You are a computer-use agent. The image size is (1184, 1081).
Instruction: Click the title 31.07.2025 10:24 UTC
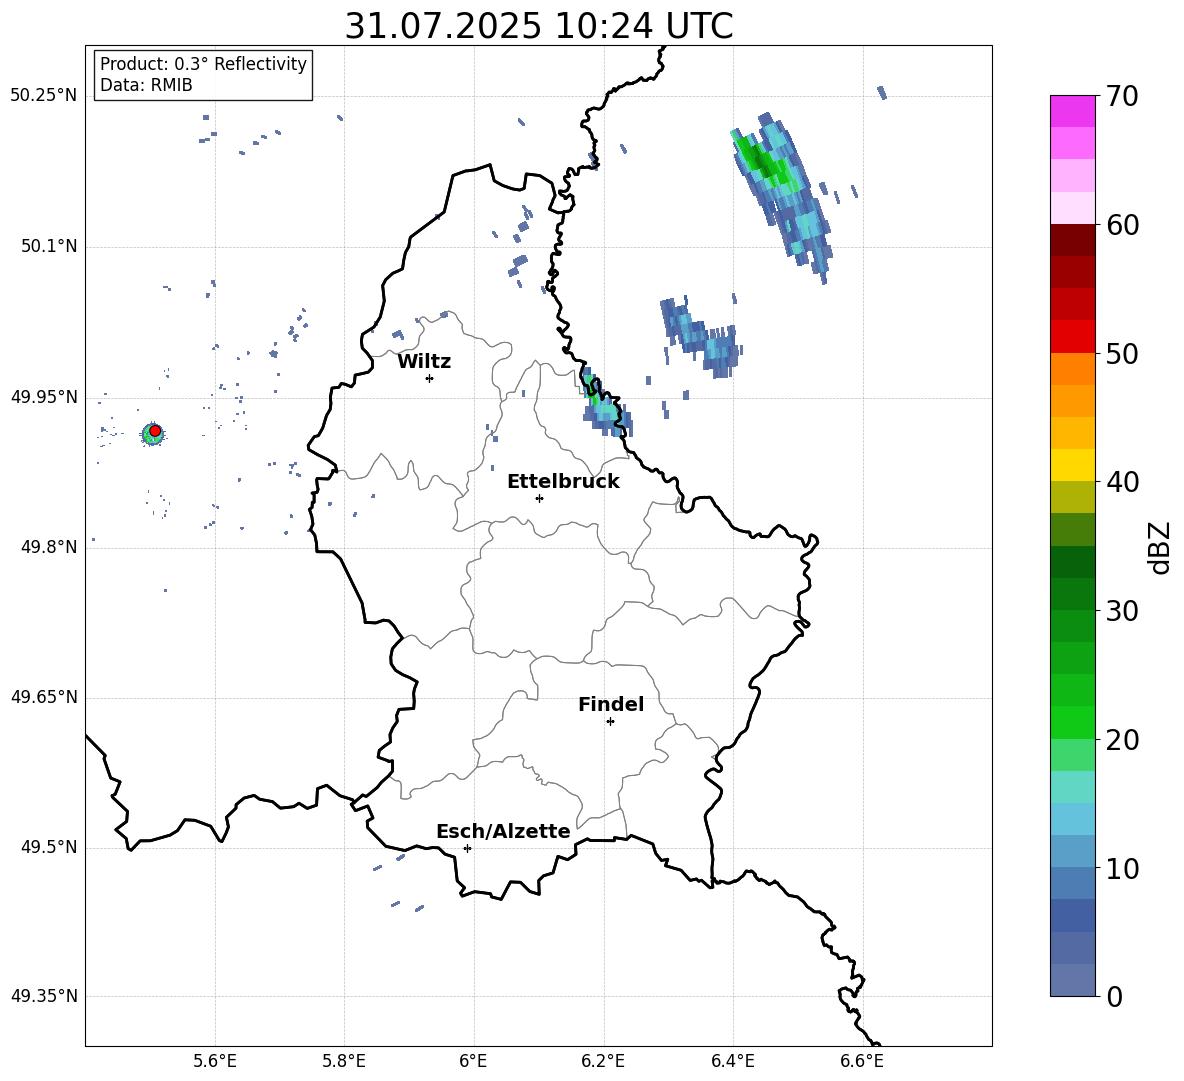click(x=538, y=26)
